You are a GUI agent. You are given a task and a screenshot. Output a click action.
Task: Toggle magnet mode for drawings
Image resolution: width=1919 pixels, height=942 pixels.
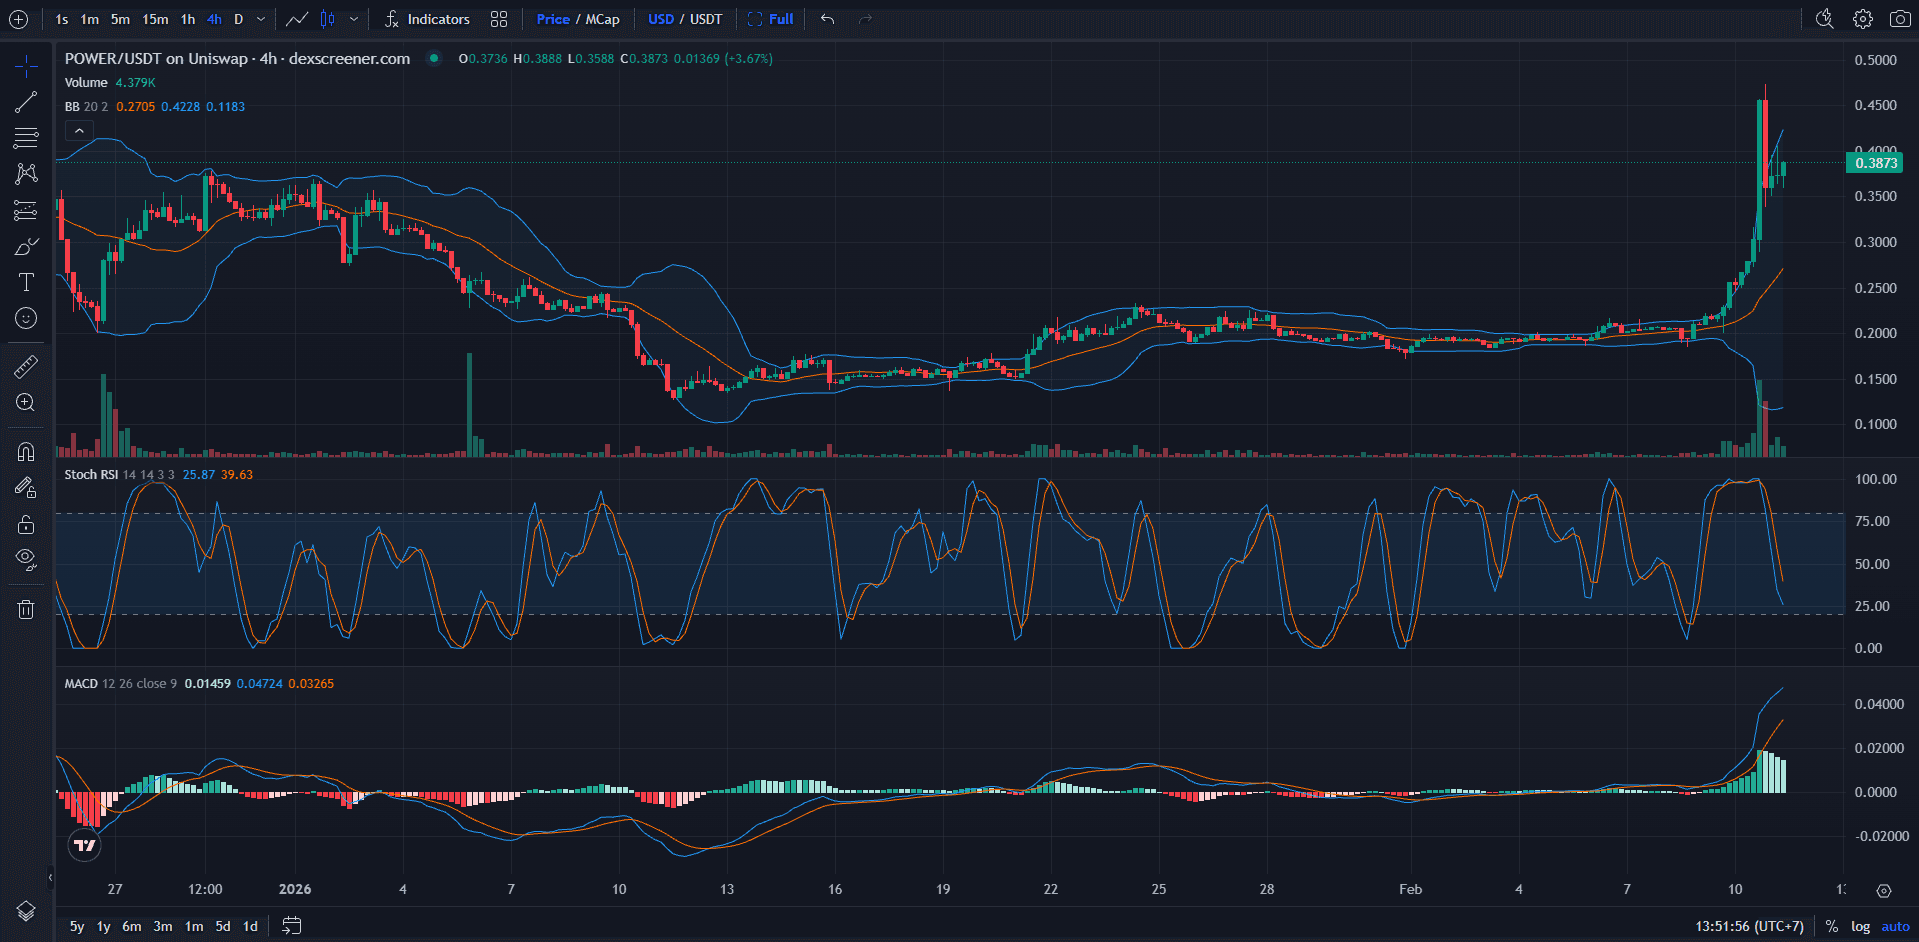[x=26, y=452]
